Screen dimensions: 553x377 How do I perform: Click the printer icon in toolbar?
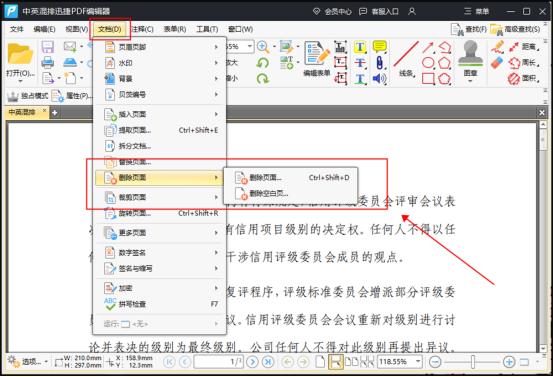48,62
